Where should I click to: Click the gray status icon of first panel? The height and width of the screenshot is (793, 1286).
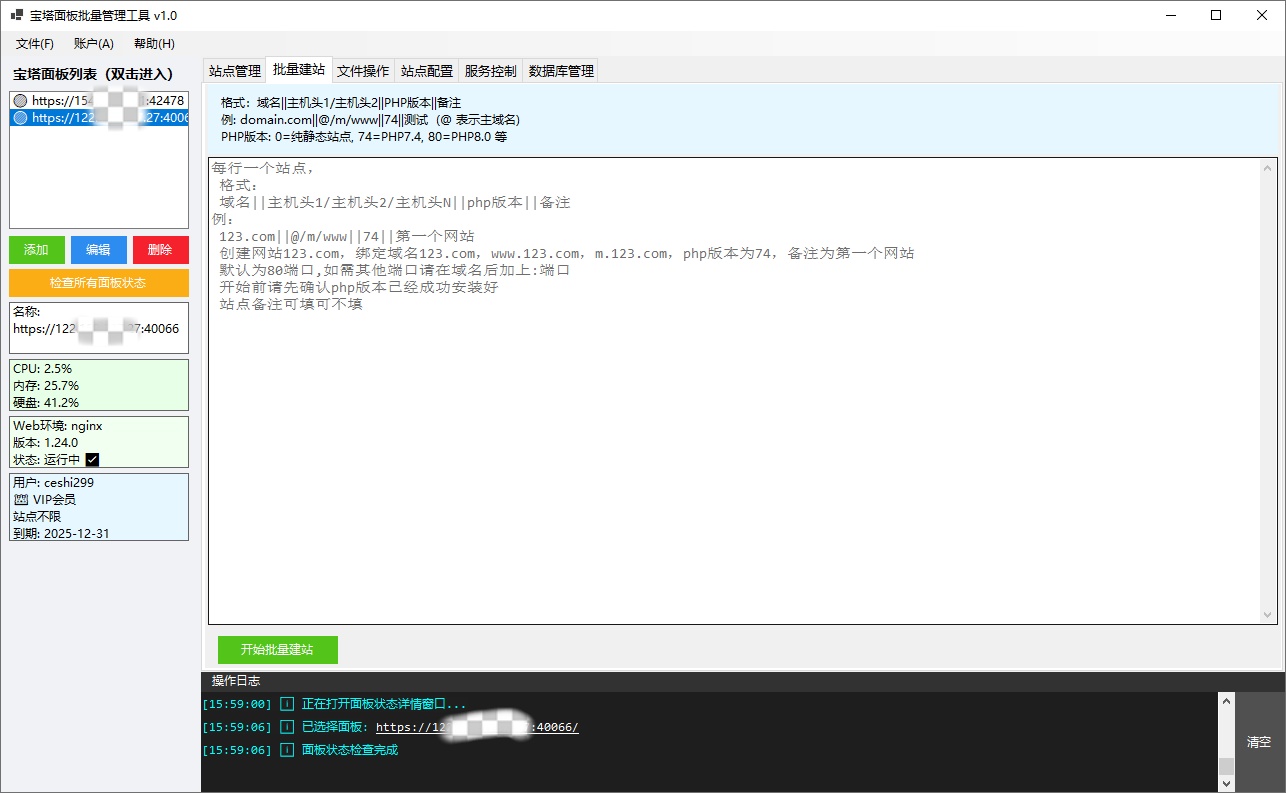[20, 101]
